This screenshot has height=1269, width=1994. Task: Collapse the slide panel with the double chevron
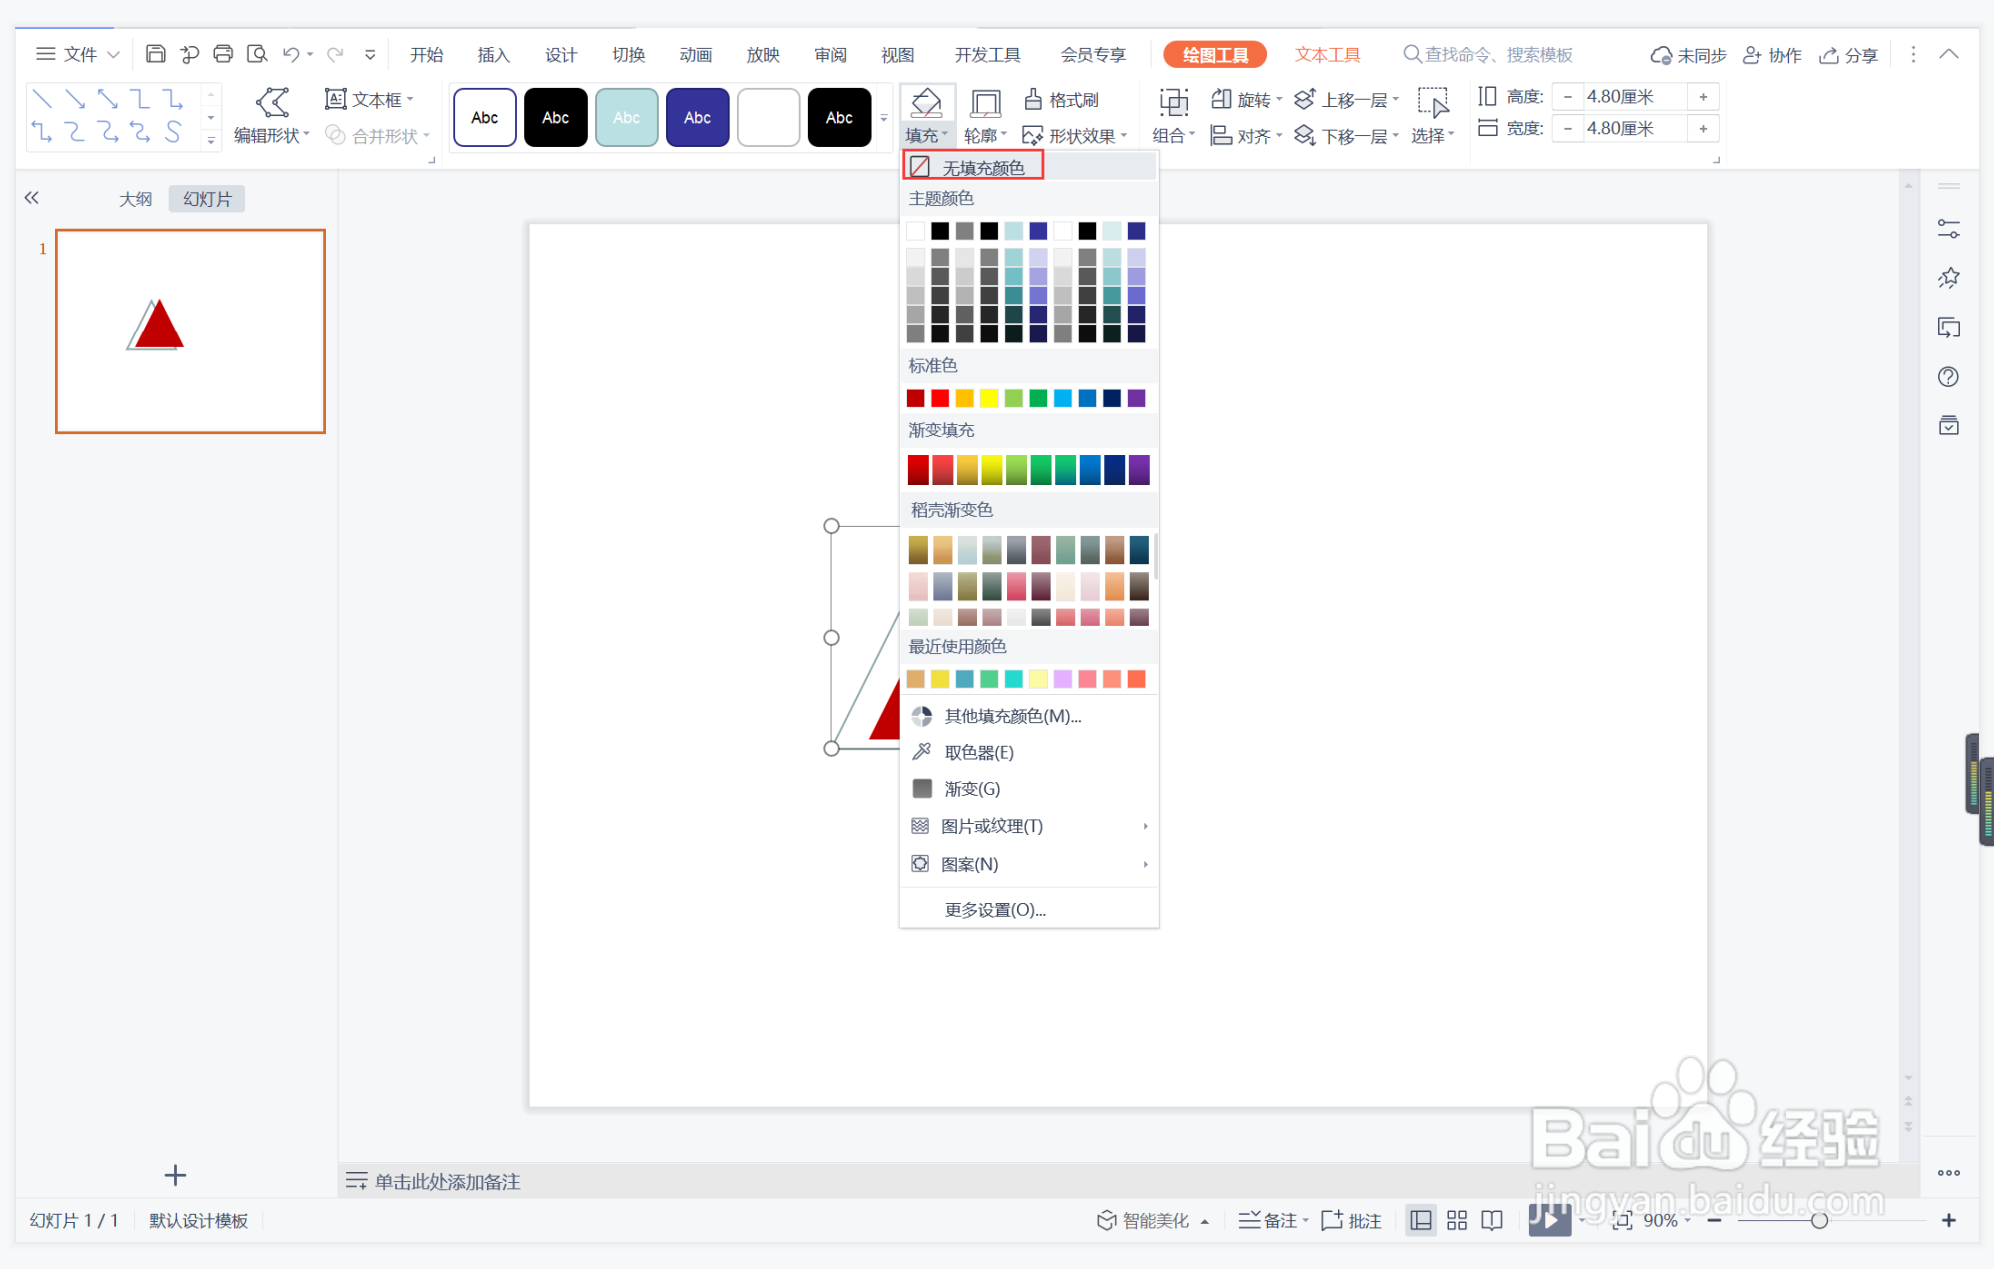click(x=32, y=198)
